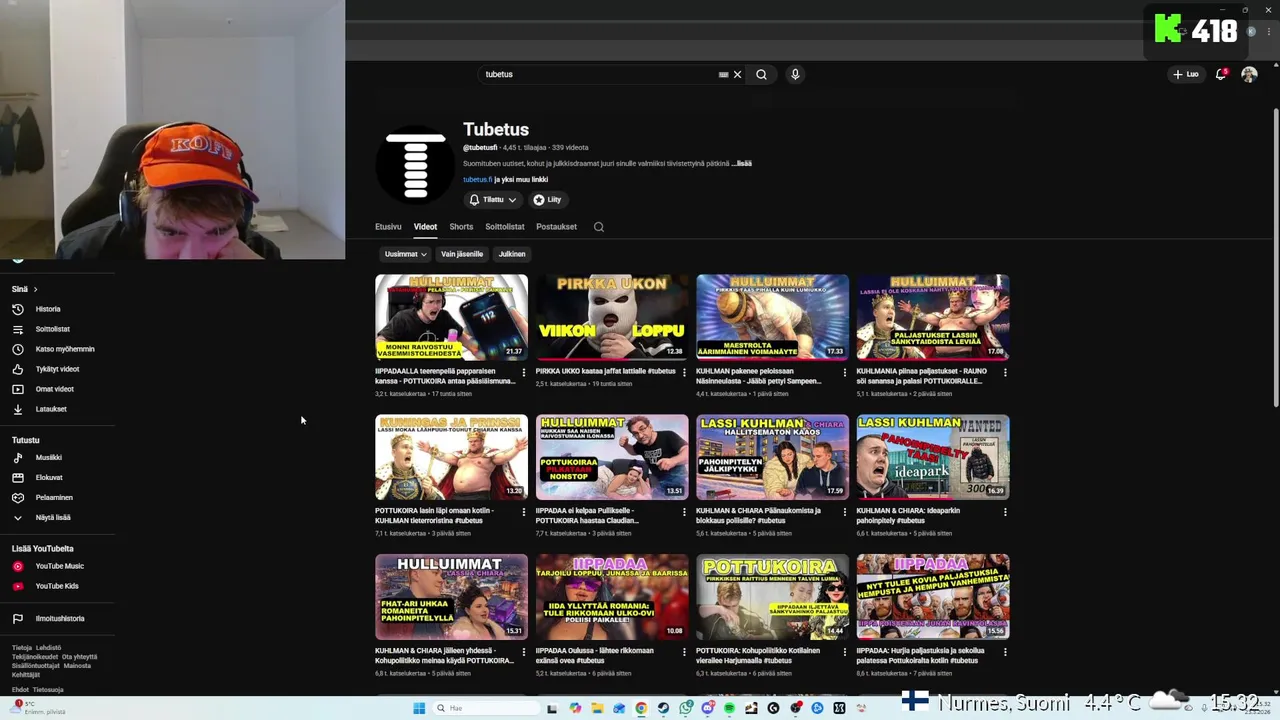This screenshot has height=720, width=1280.
Task: Click the Liity join button
Action: pyautogui.click(x=547, y=200)
